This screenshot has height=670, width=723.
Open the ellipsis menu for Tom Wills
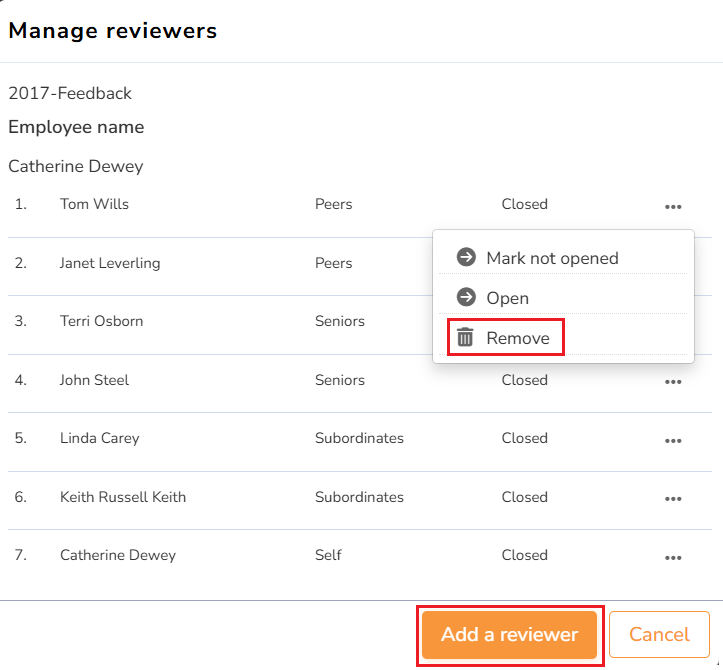(x=673, y=207)
